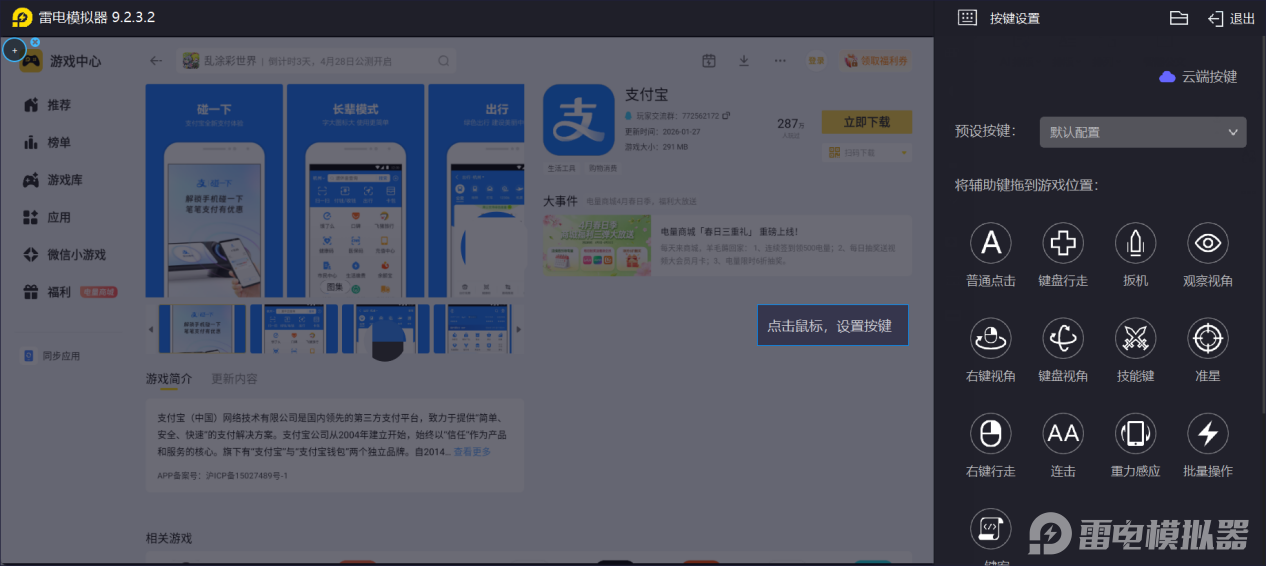Click the 生活工具 tag
Image resolution: width=1266 pixels, height=566 pixels.
click(561, 168)
